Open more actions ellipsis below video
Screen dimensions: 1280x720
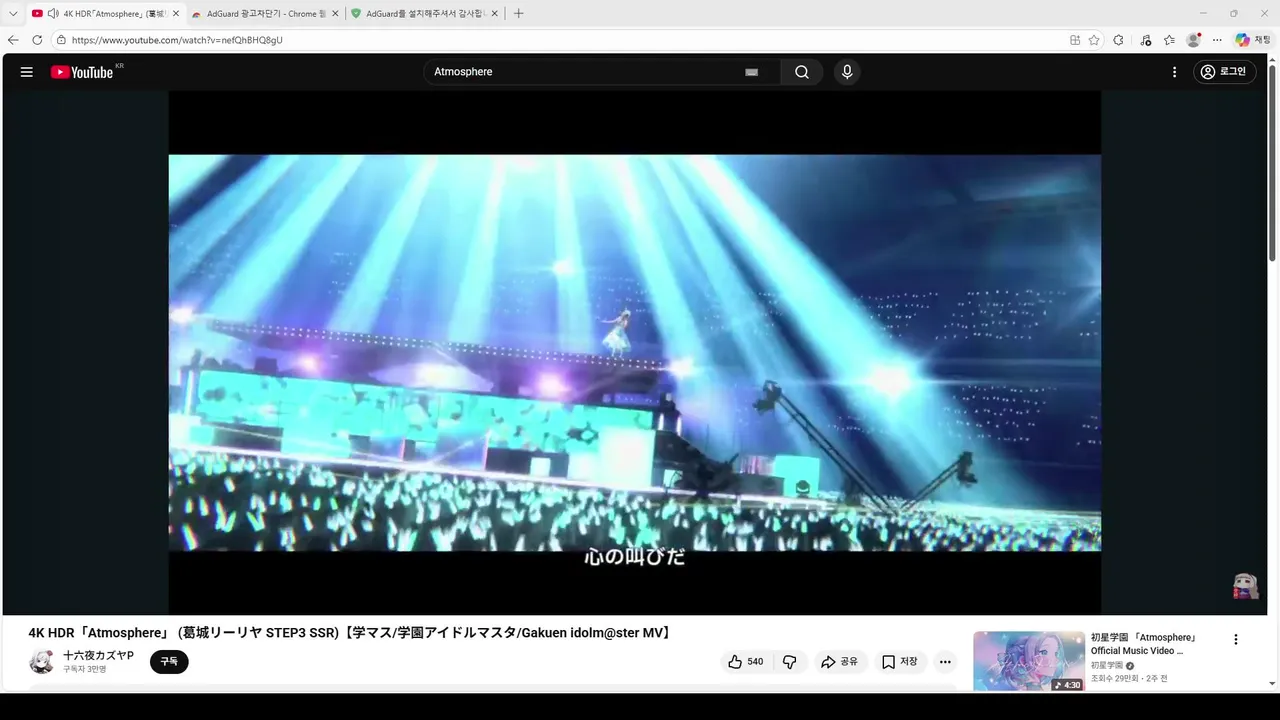945,662
